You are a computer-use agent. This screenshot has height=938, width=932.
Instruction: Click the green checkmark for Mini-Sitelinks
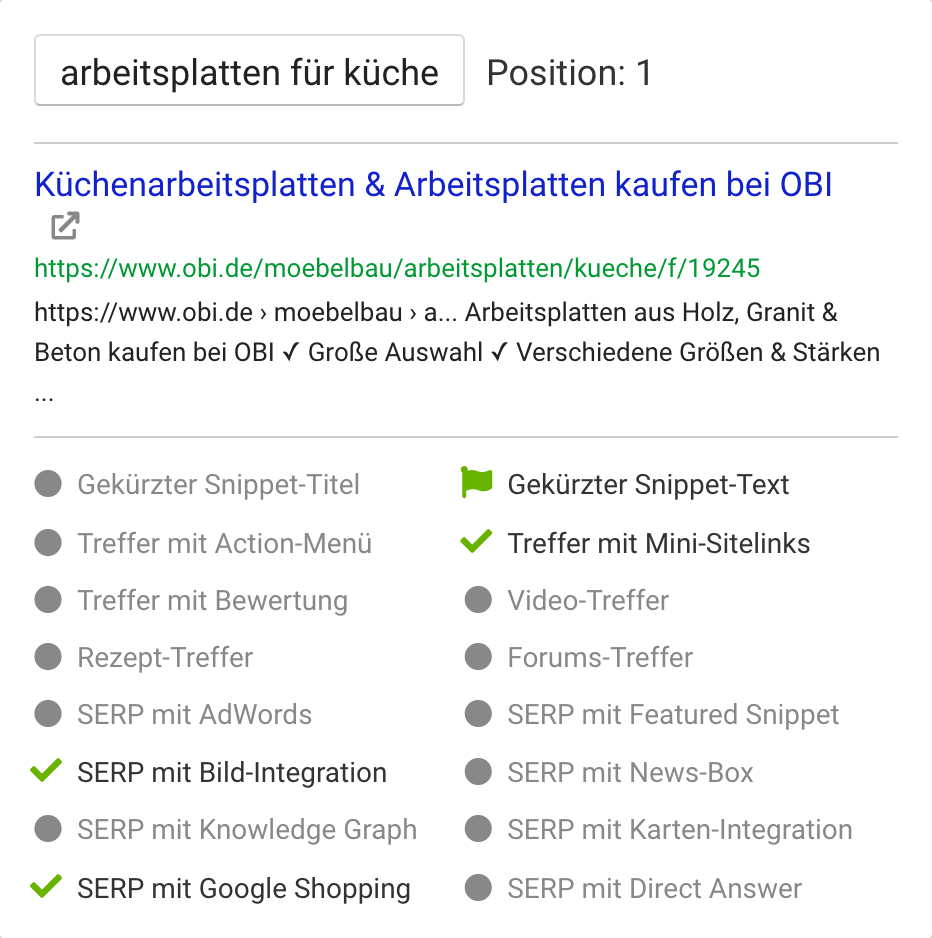click(x=477, y=542)
